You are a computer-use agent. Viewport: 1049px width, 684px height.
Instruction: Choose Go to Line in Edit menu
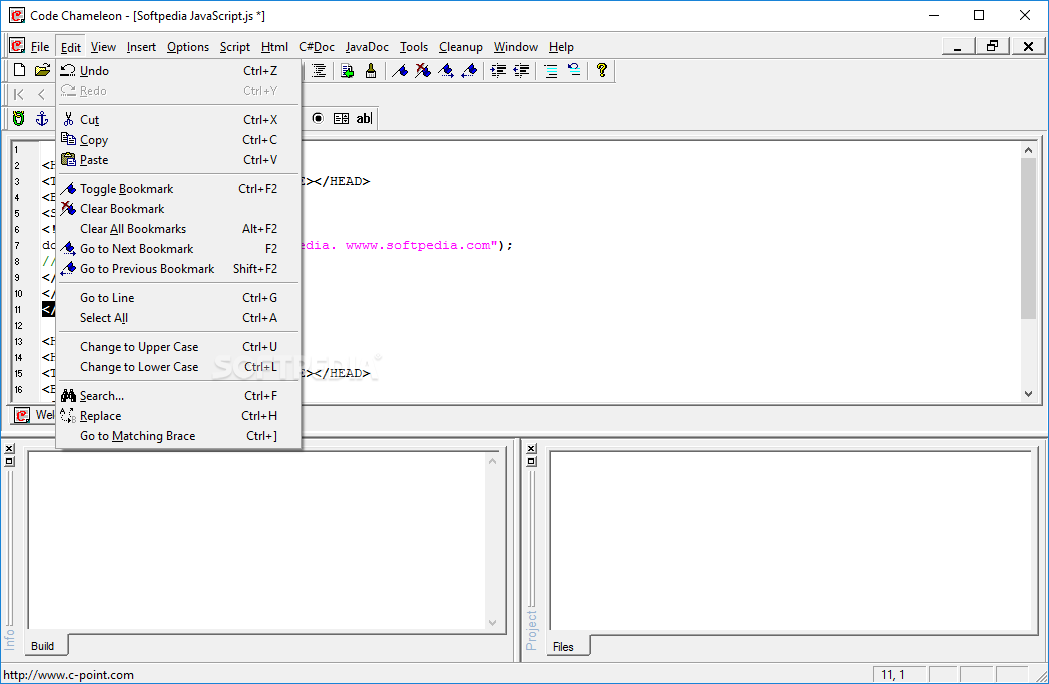[178, 298]
